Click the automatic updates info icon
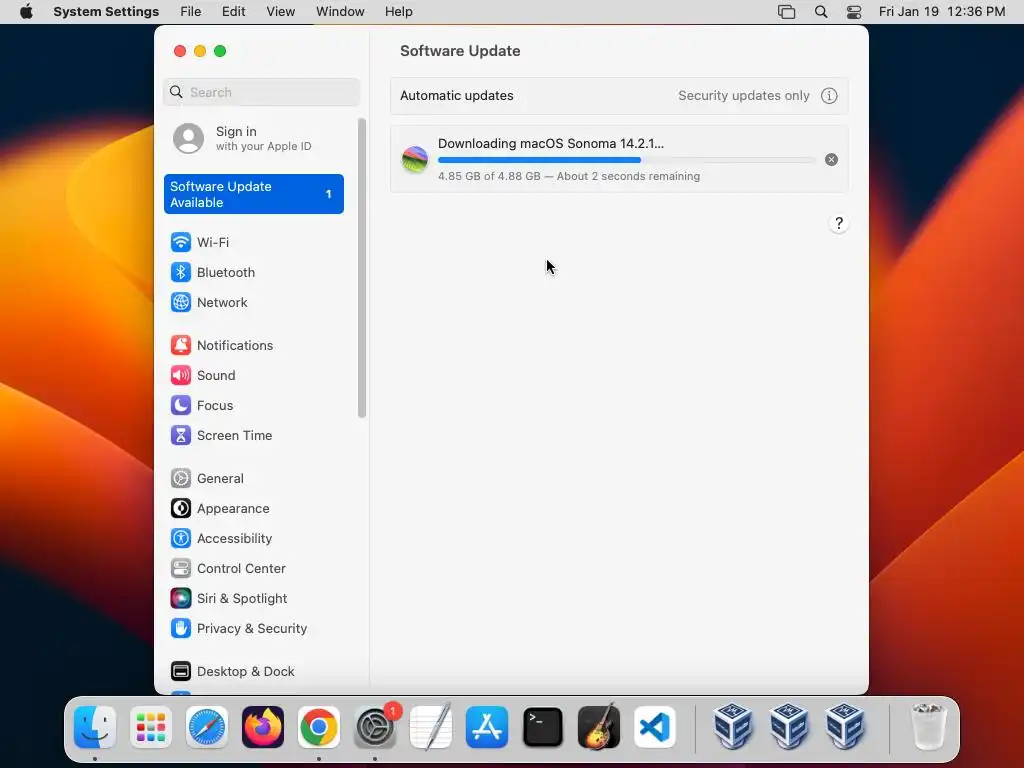Image resolution: width=1024 pixels, height=768 pixels. coord(829,96)
